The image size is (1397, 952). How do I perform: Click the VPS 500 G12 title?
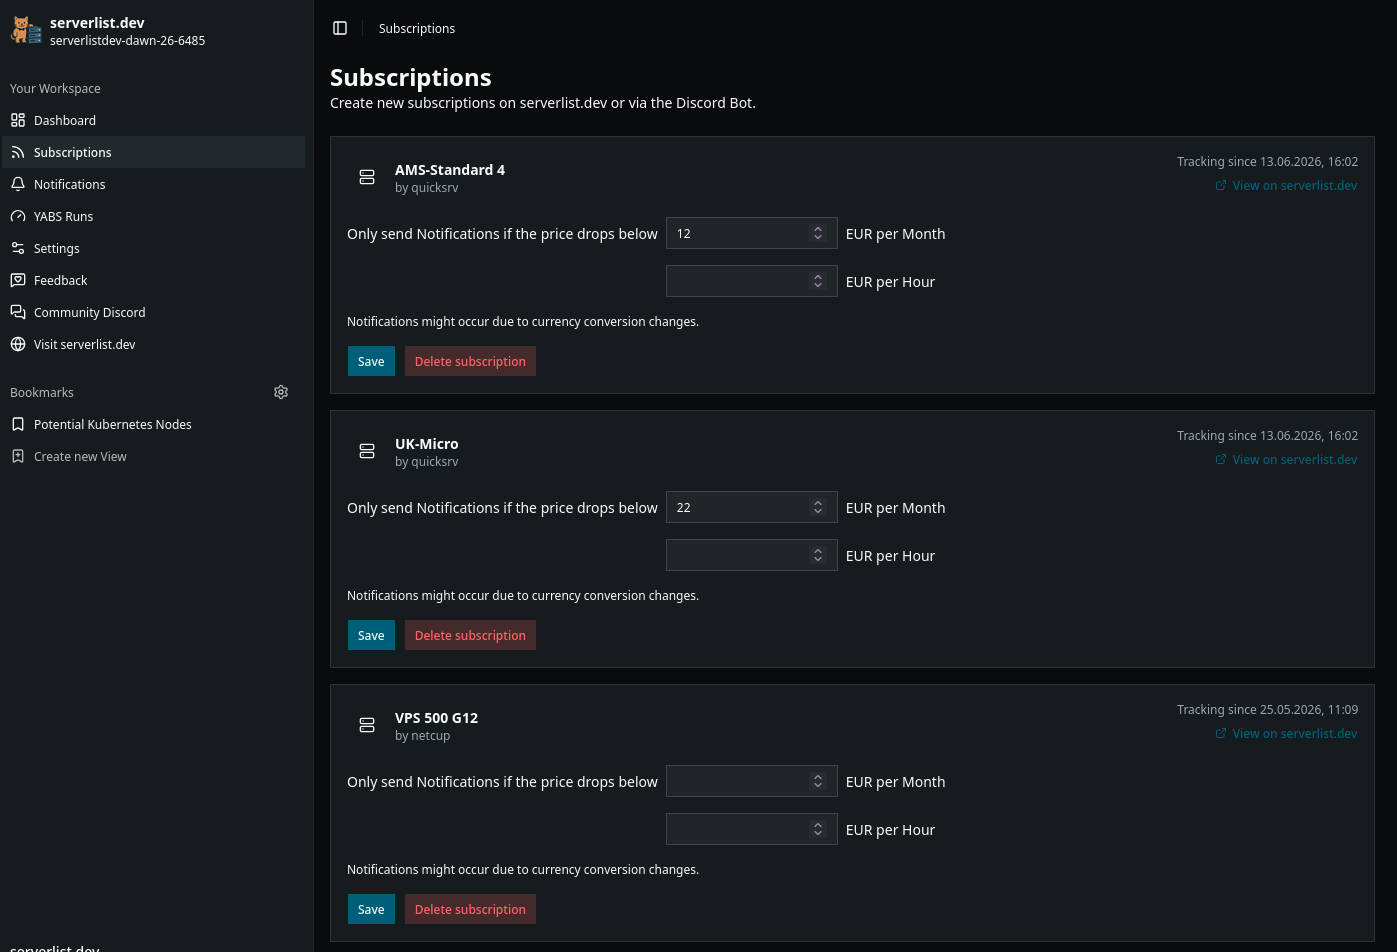point(437,718)
